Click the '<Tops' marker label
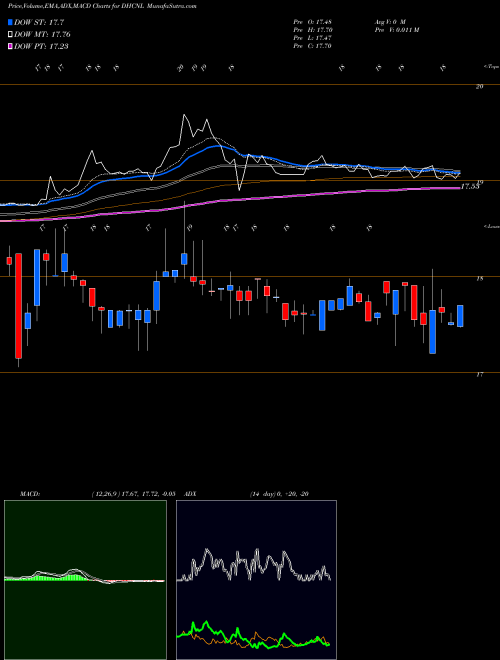This screenshot has width=500, height=660. [x=491, y=67]
